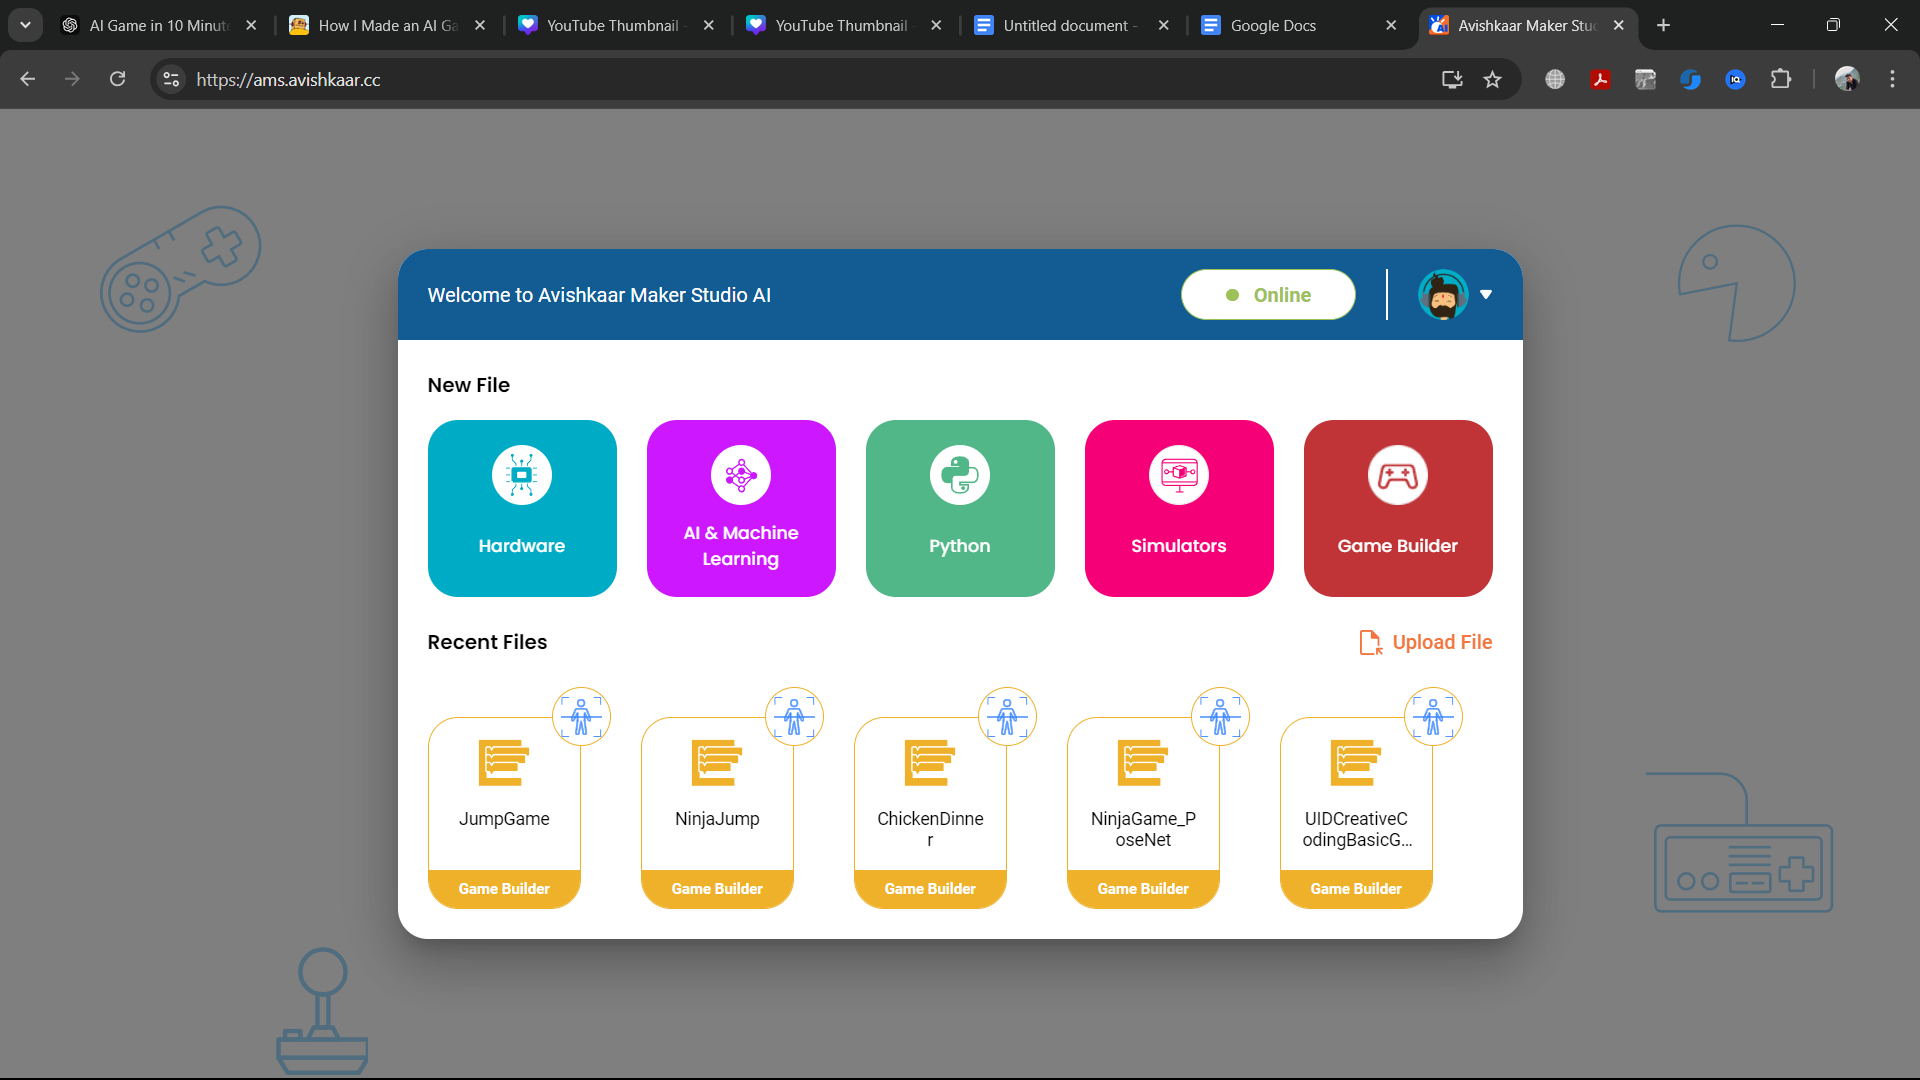Image resolution: width=1920 pixels, height=1080 pixels.
Task: Open the Extensions puzzle menu
Action: [1781, 79]
